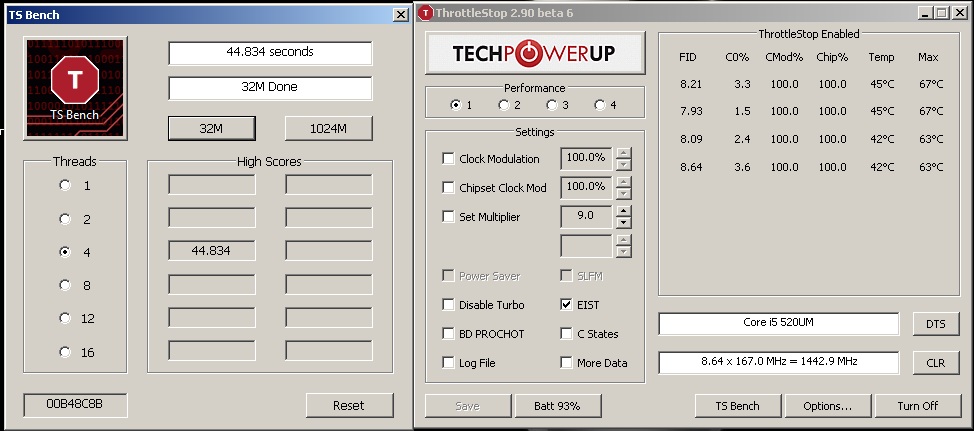974x431 pixels.
Task: Click the ThrottleStop title bar icon
Action: [425, 12]
